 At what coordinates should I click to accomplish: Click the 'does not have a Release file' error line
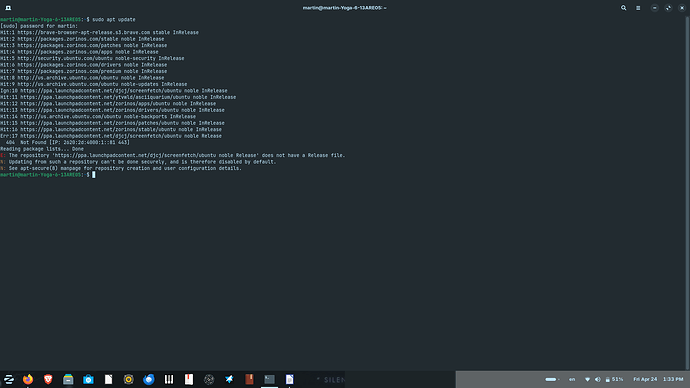tap(172, 155)
